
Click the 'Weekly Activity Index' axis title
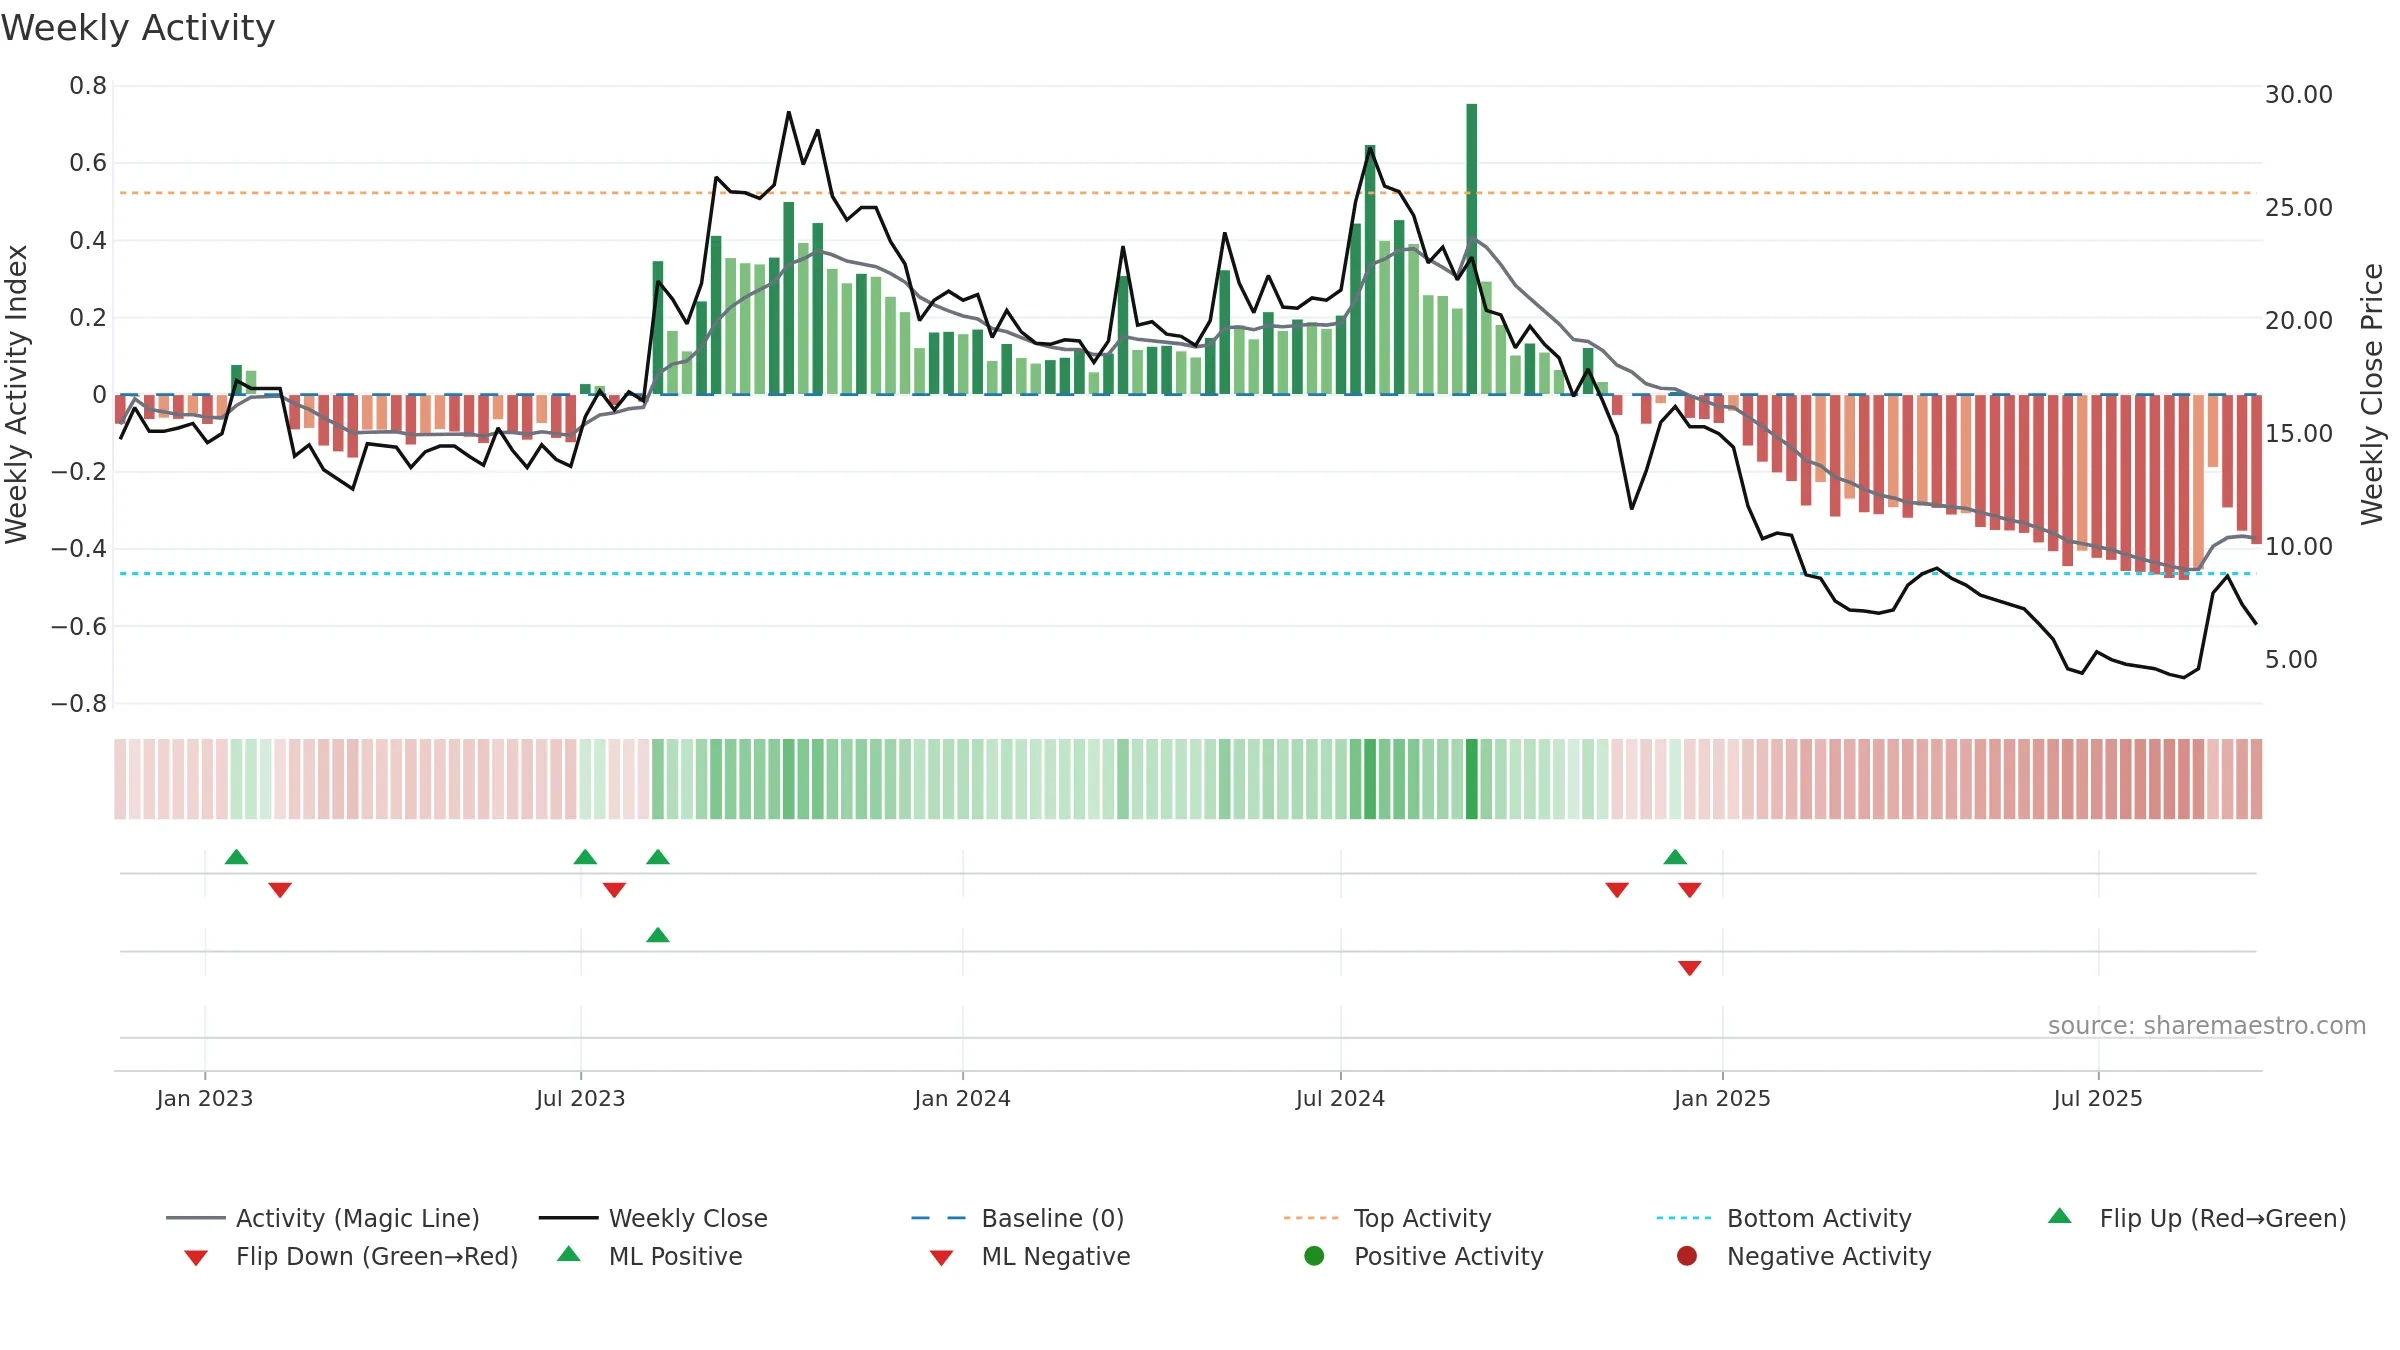tap(16, 394)
